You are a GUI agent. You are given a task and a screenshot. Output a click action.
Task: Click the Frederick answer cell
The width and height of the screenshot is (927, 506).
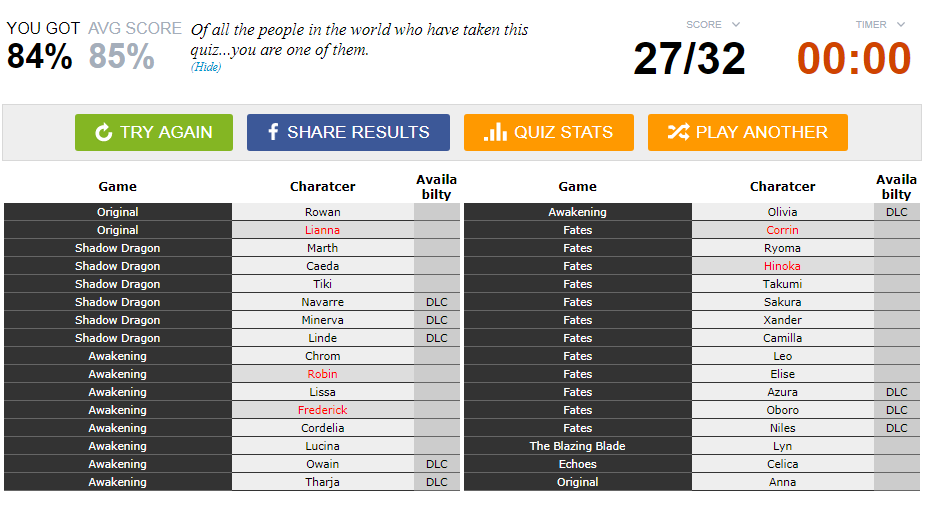coord(322,410)
